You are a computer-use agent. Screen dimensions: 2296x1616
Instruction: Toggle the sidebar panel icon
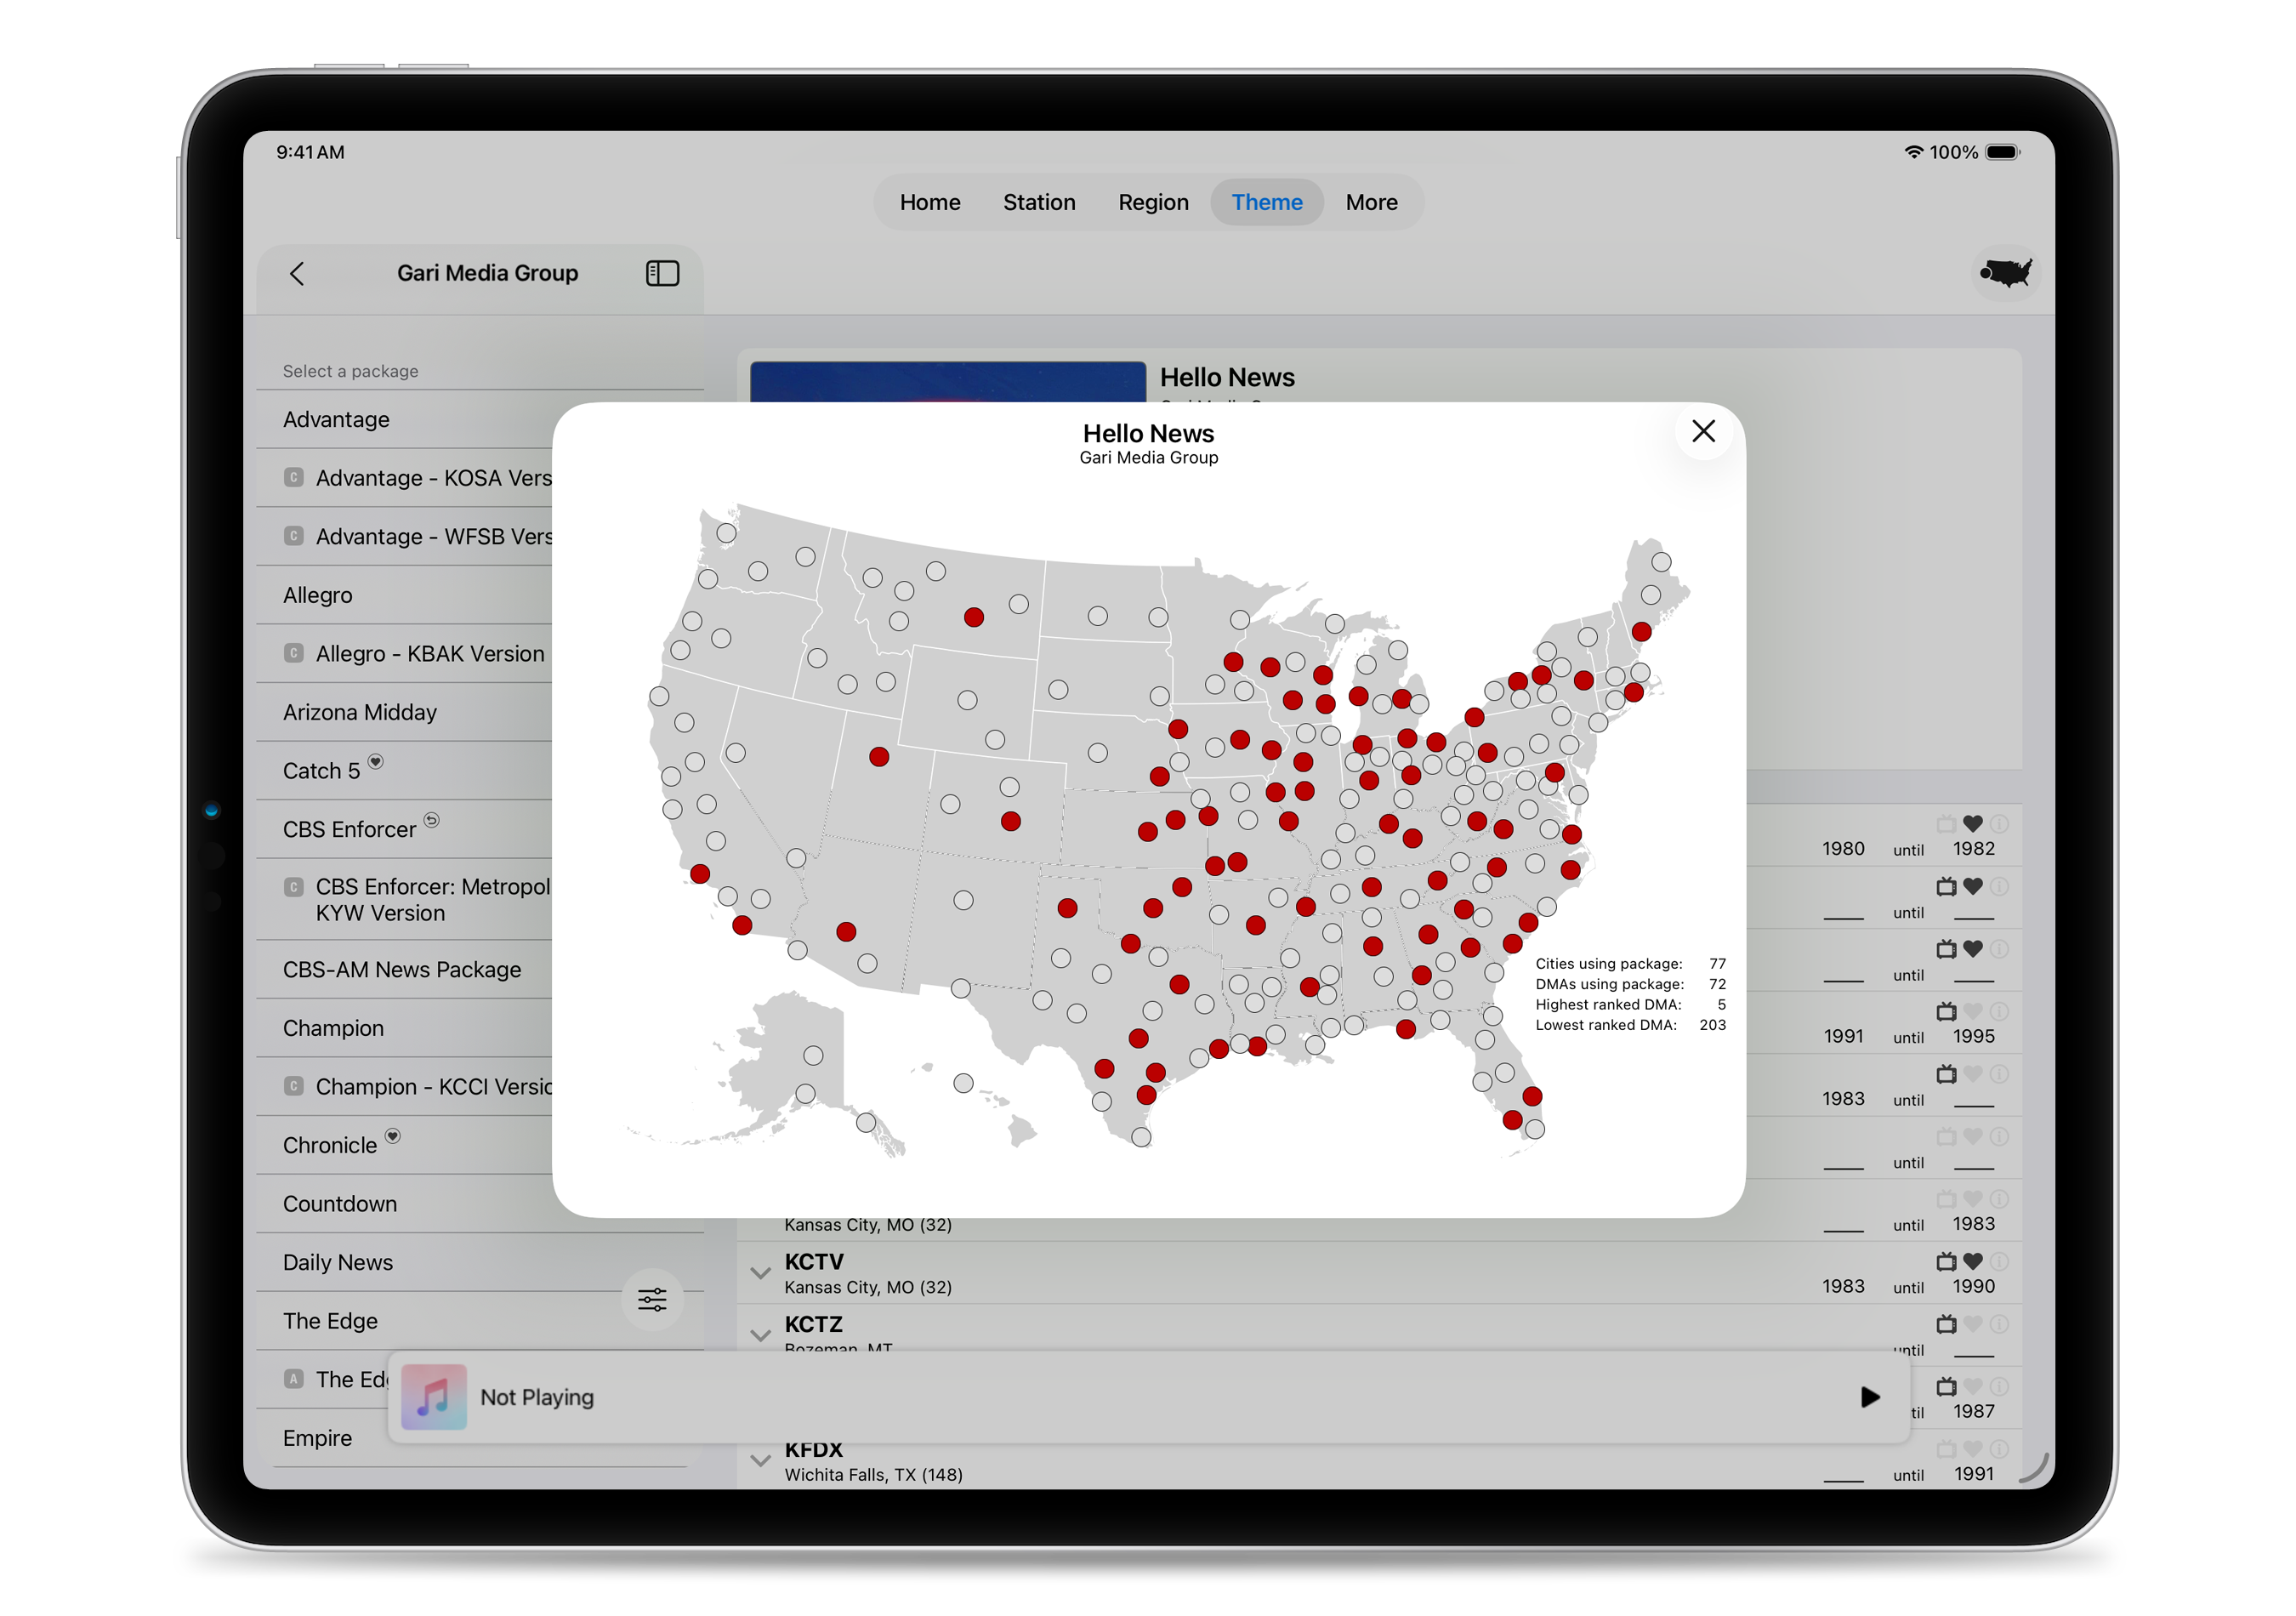click(x=662, y=274)
